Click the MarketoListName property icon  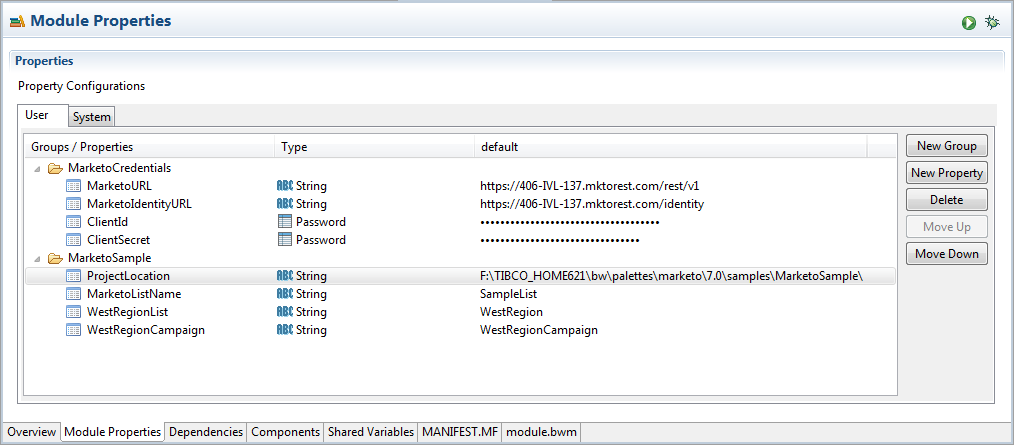point(74,294)
